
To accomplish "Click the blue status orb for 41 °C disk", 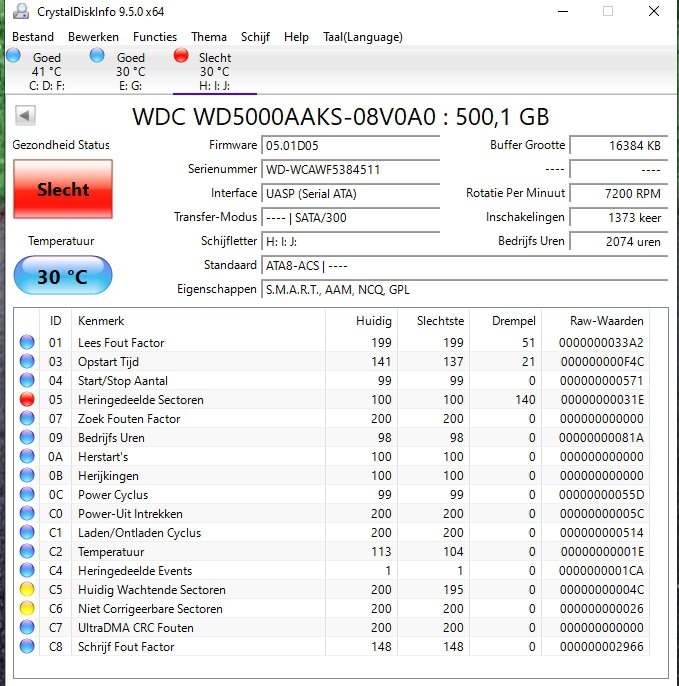I will click(x=14, y=56).
